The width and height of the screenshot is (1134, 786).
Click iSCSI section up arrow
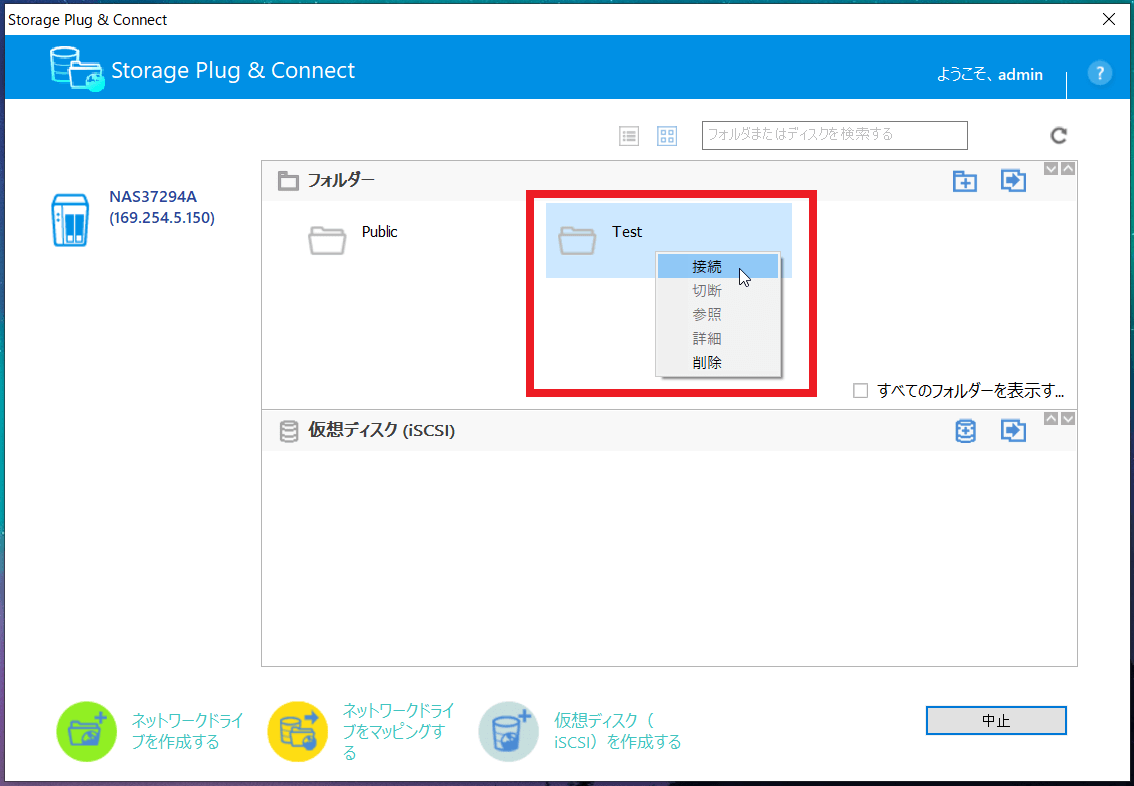point(1051,419)
